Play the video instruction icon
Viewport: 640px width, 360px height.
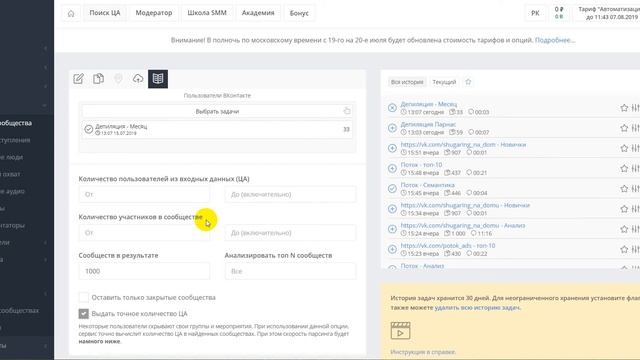[x=400, y=331]
